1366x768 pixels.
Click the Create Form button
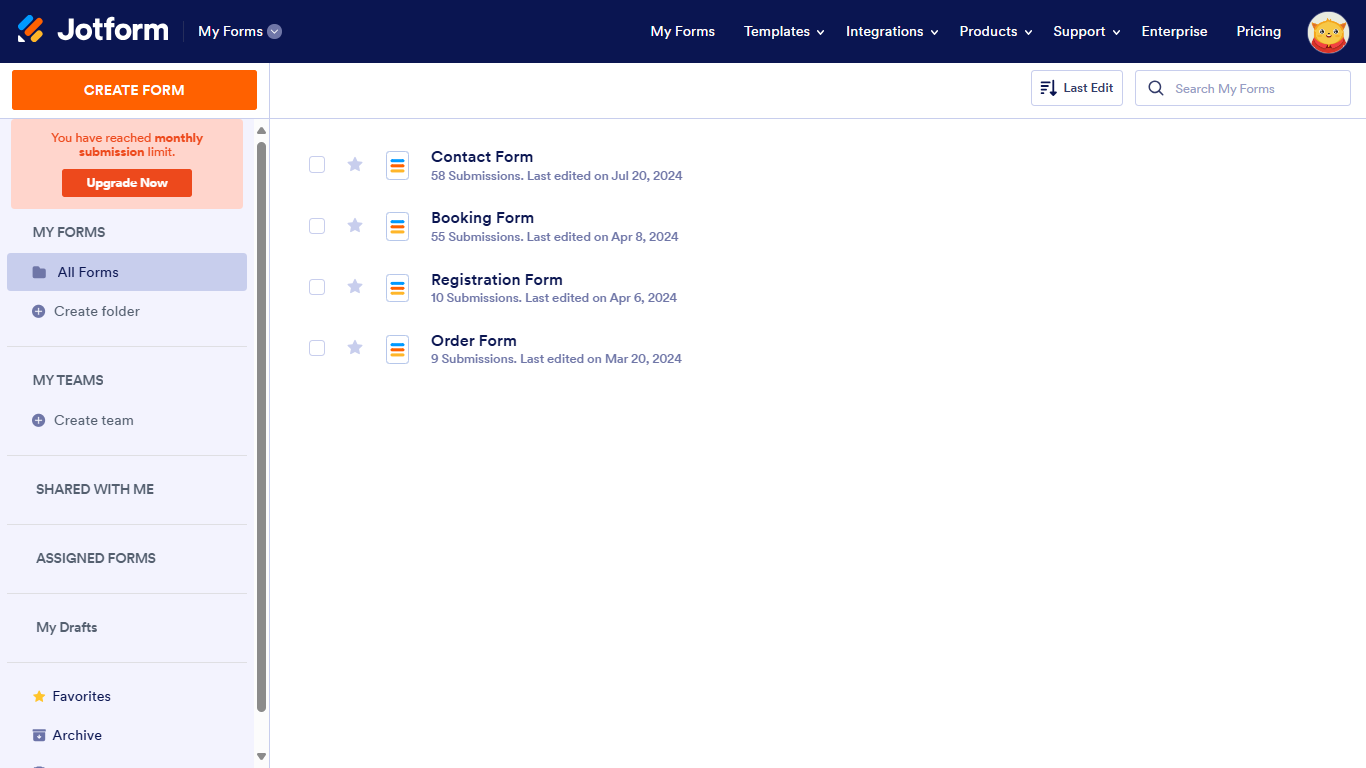[134, 90]
